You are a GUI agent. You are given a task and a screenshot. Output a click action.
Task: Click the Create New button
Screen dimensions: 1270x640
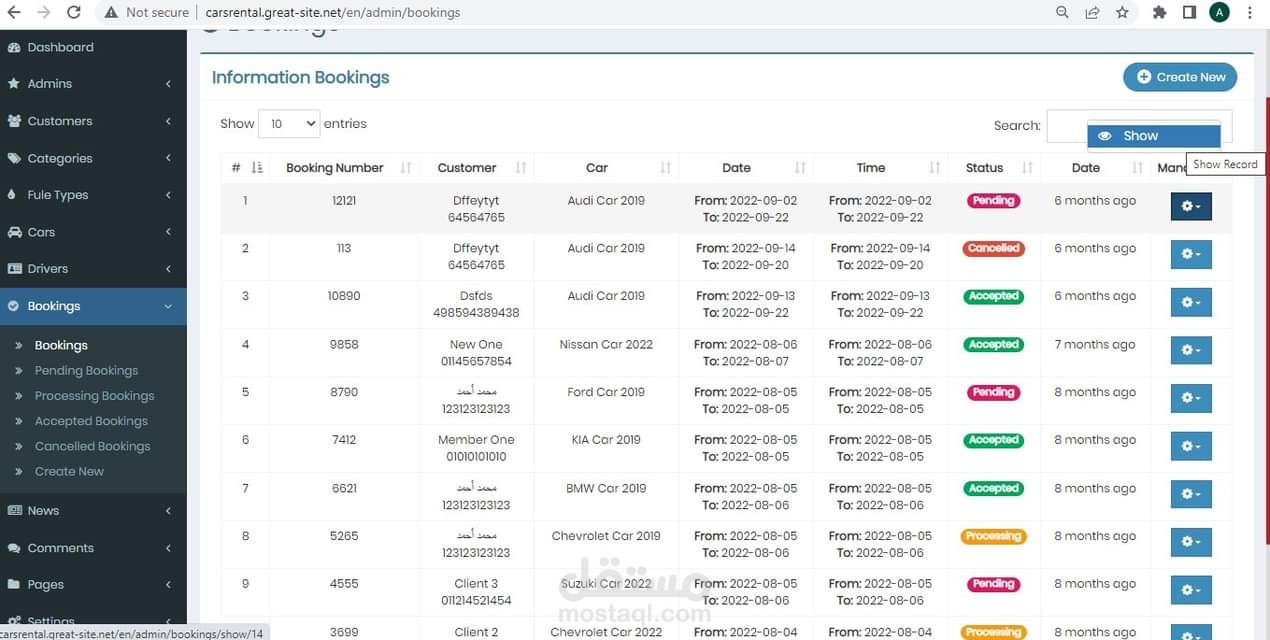coord(1180,77)
